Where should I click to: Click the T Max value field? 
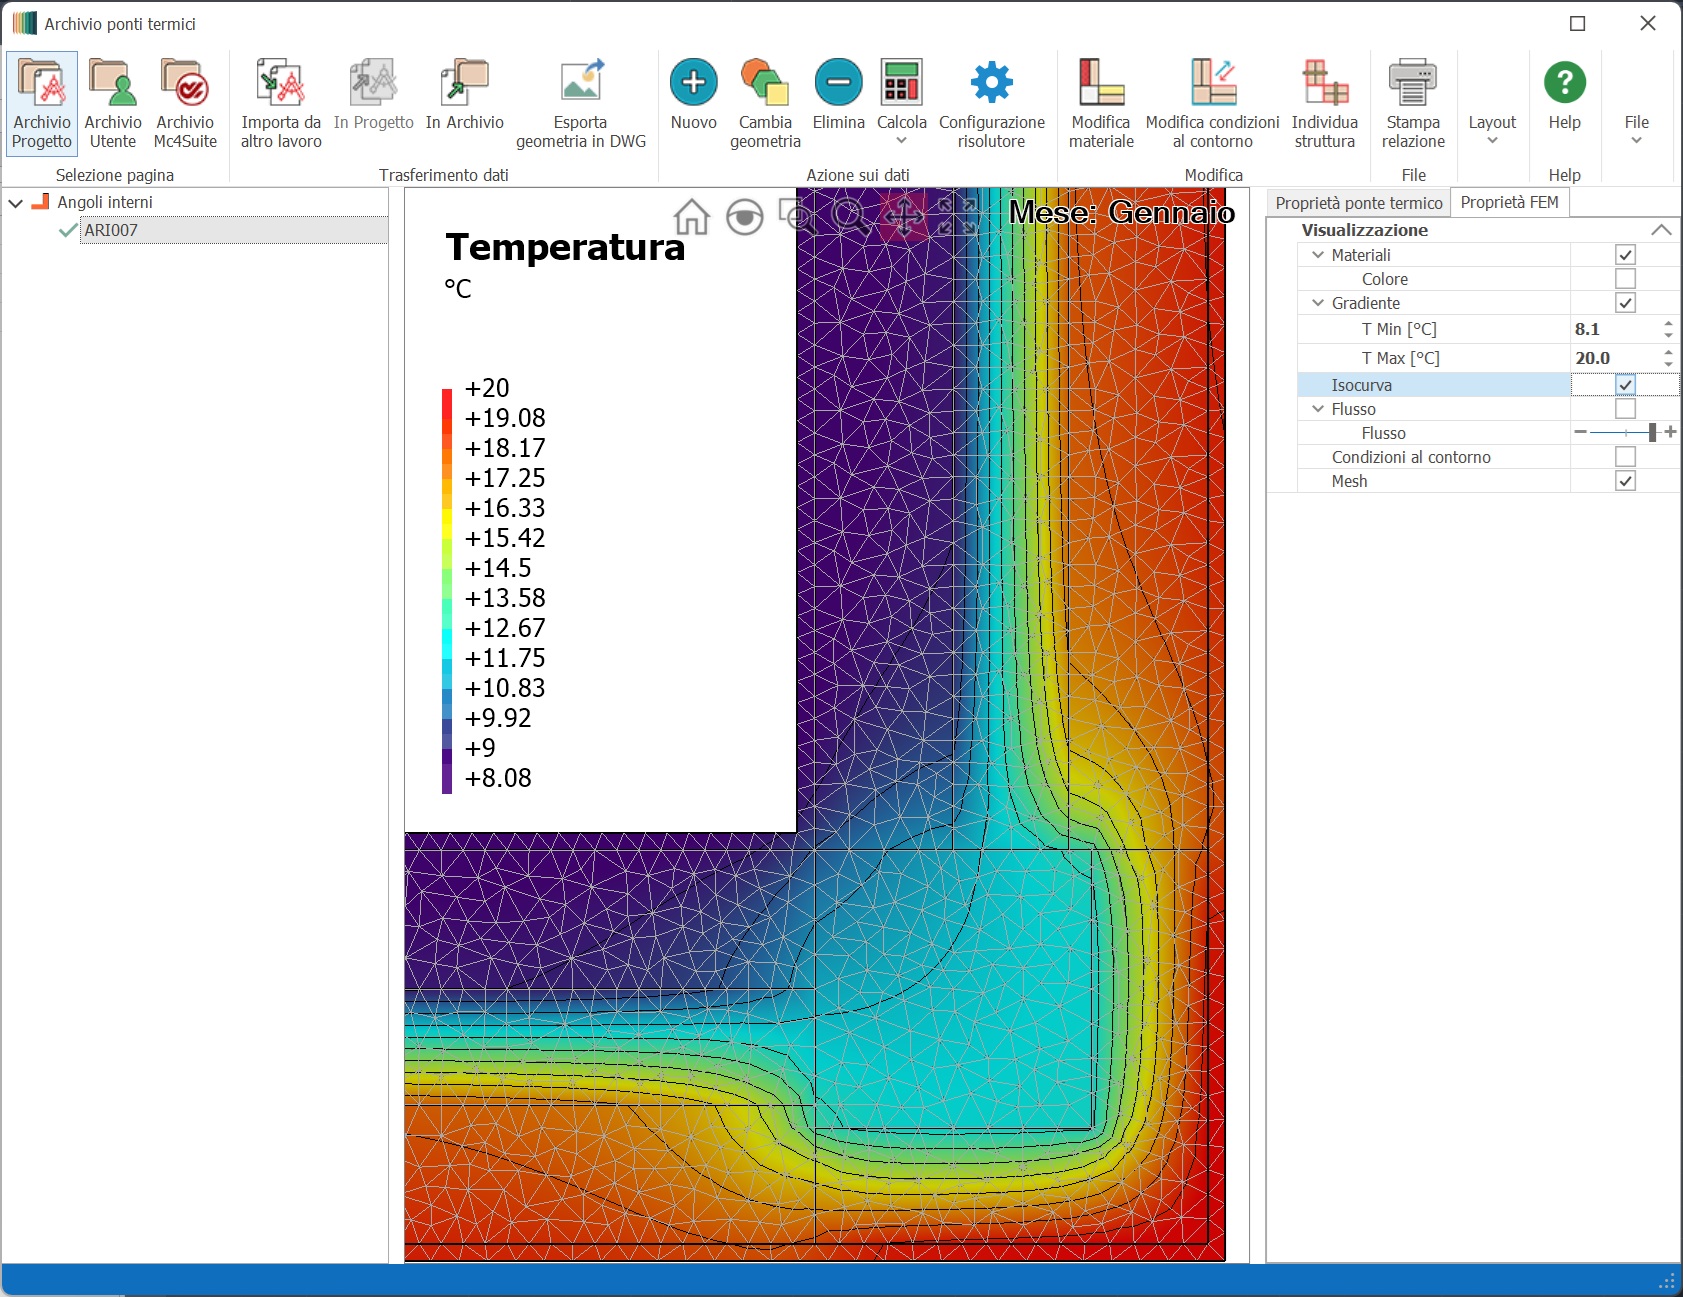pos(1614,358)
